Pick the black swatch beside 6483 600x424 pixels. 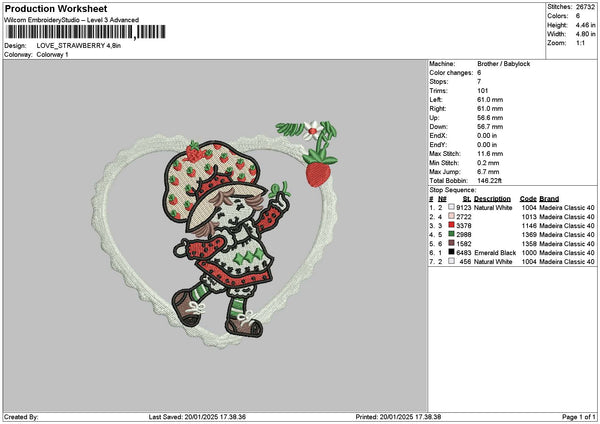pyautogui.click(x=452, y=252)
